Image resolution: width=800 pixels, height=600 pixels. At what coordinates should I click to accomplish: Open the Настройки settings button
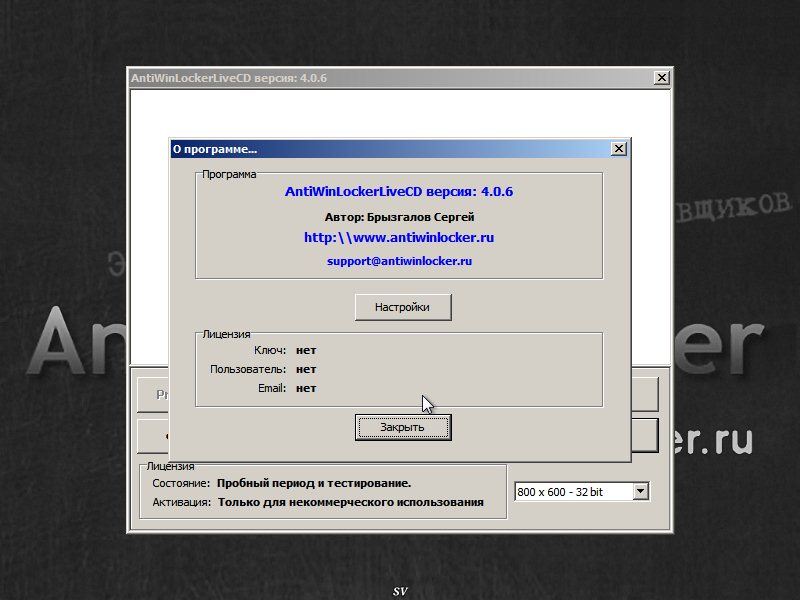click(403, 307)
